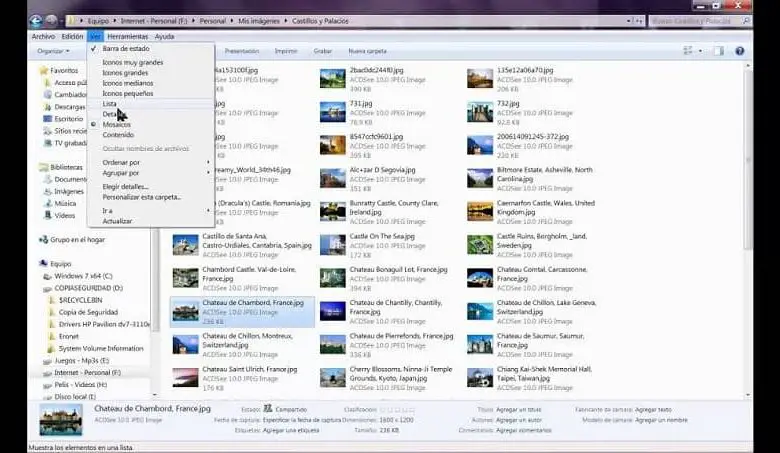
Task: Select the Descargas folder icon in sidebar
Action: coord(48,106)
